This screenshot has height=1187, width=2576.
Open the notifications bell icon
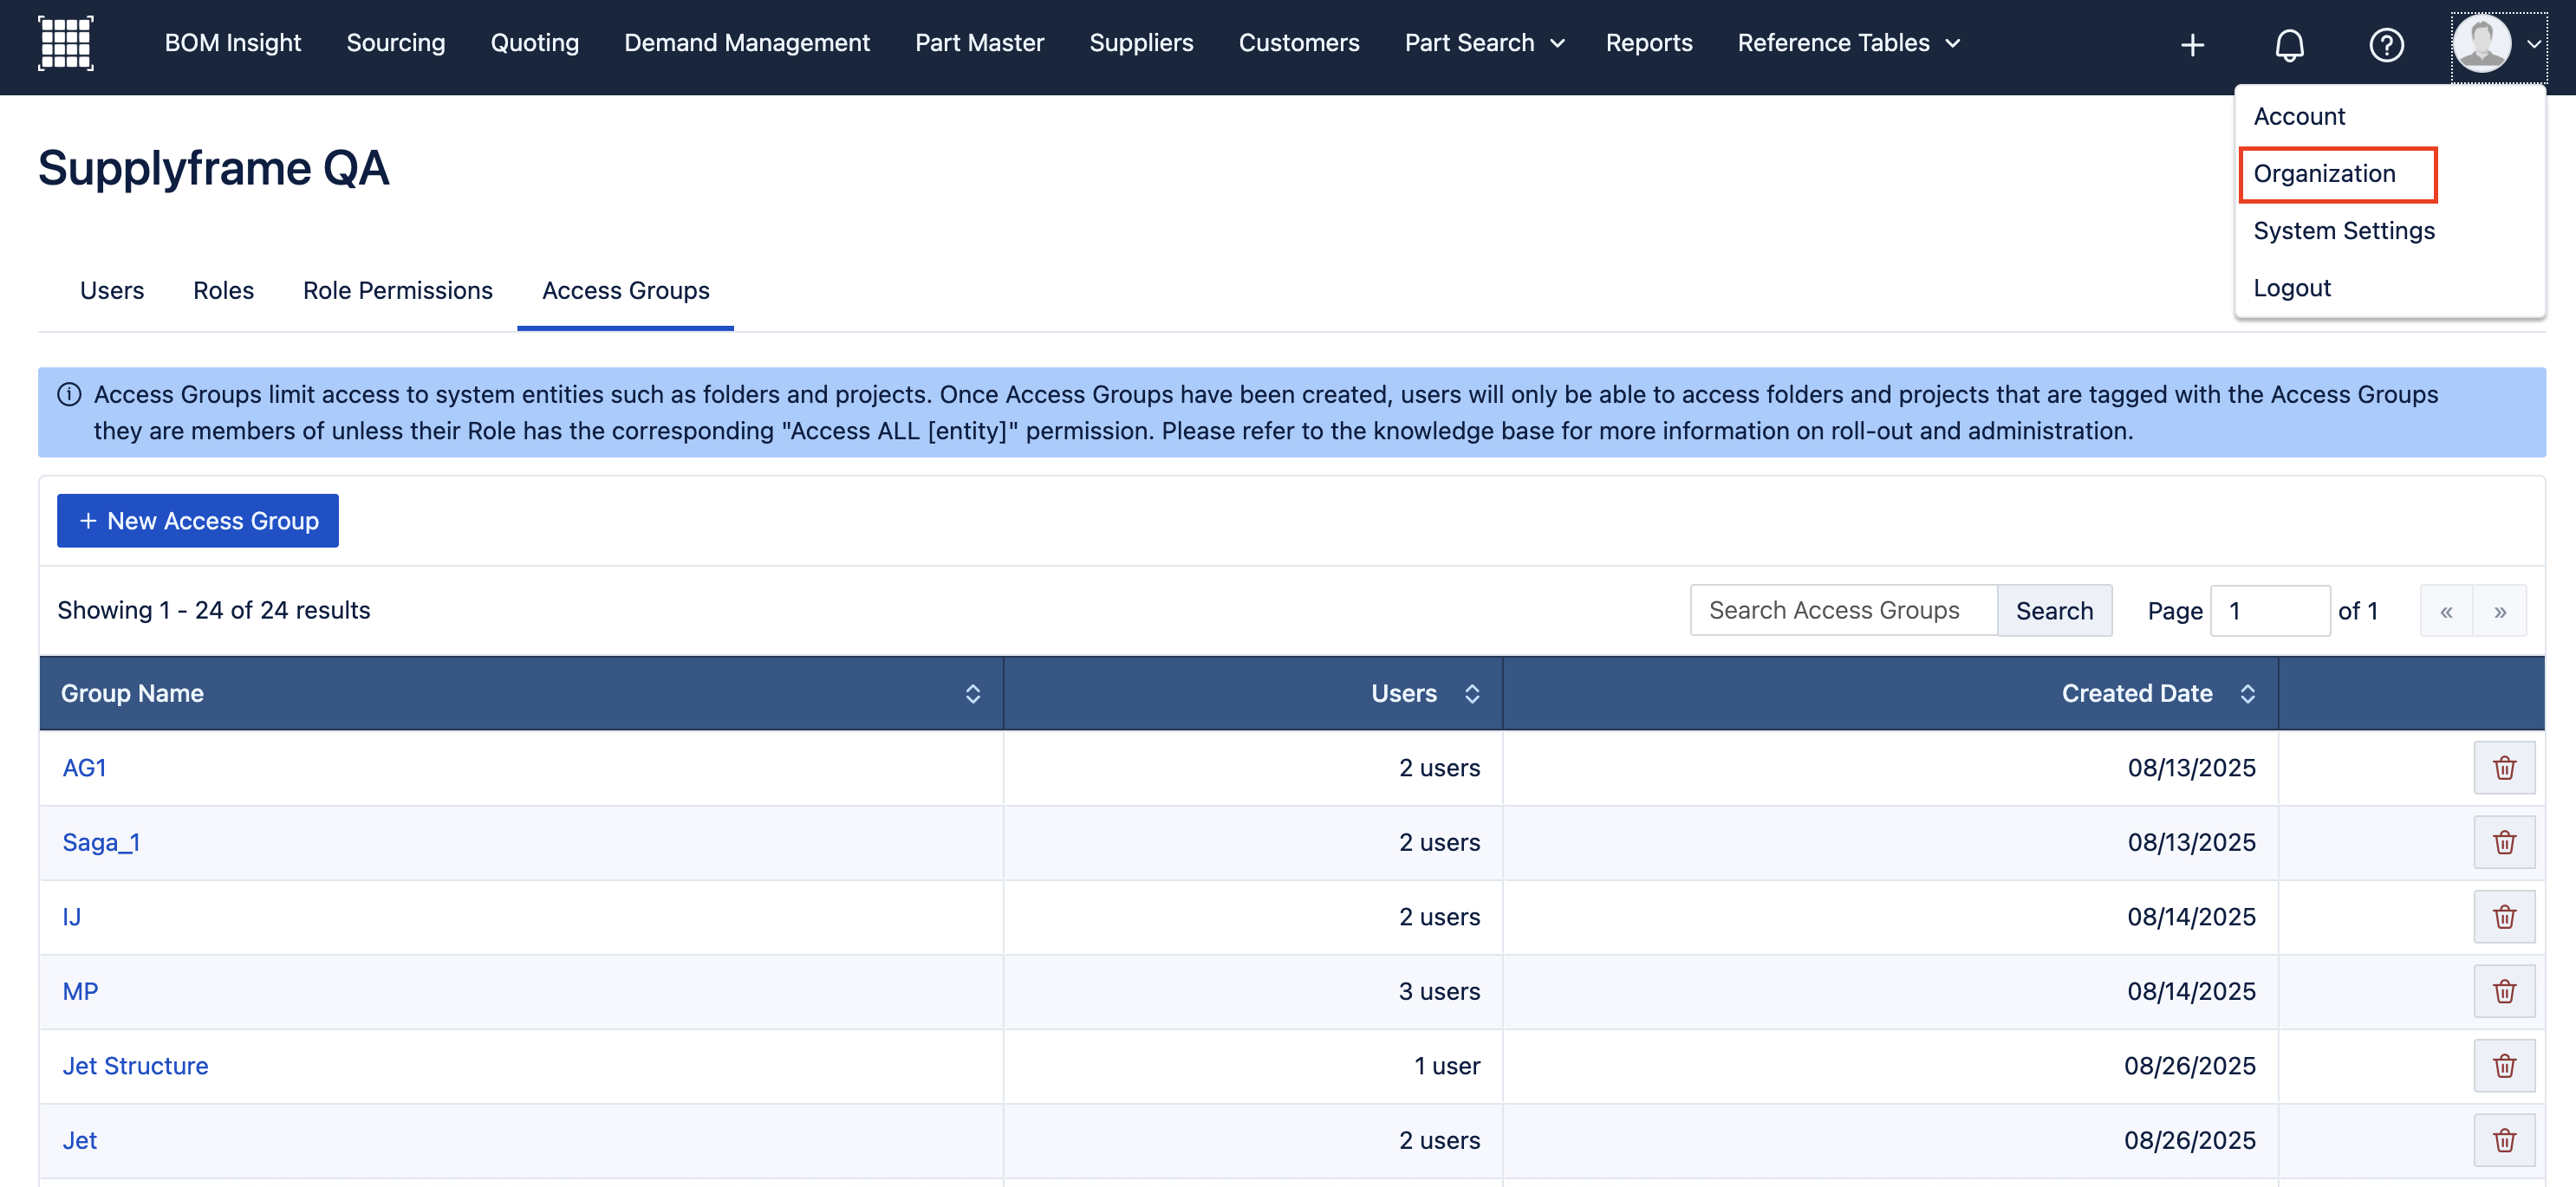[2289, 45]
